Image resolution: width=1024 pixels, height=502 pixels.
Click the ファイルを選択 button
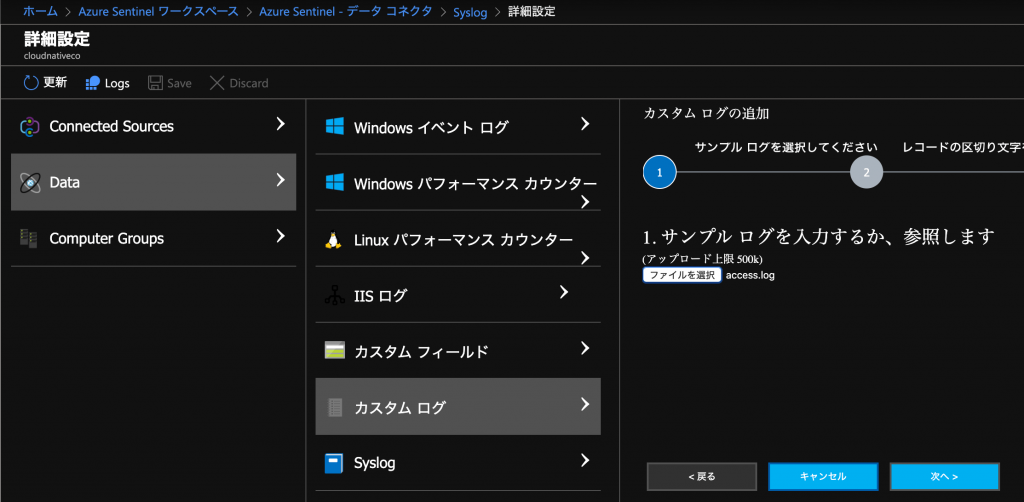click(x=682, y=275)
